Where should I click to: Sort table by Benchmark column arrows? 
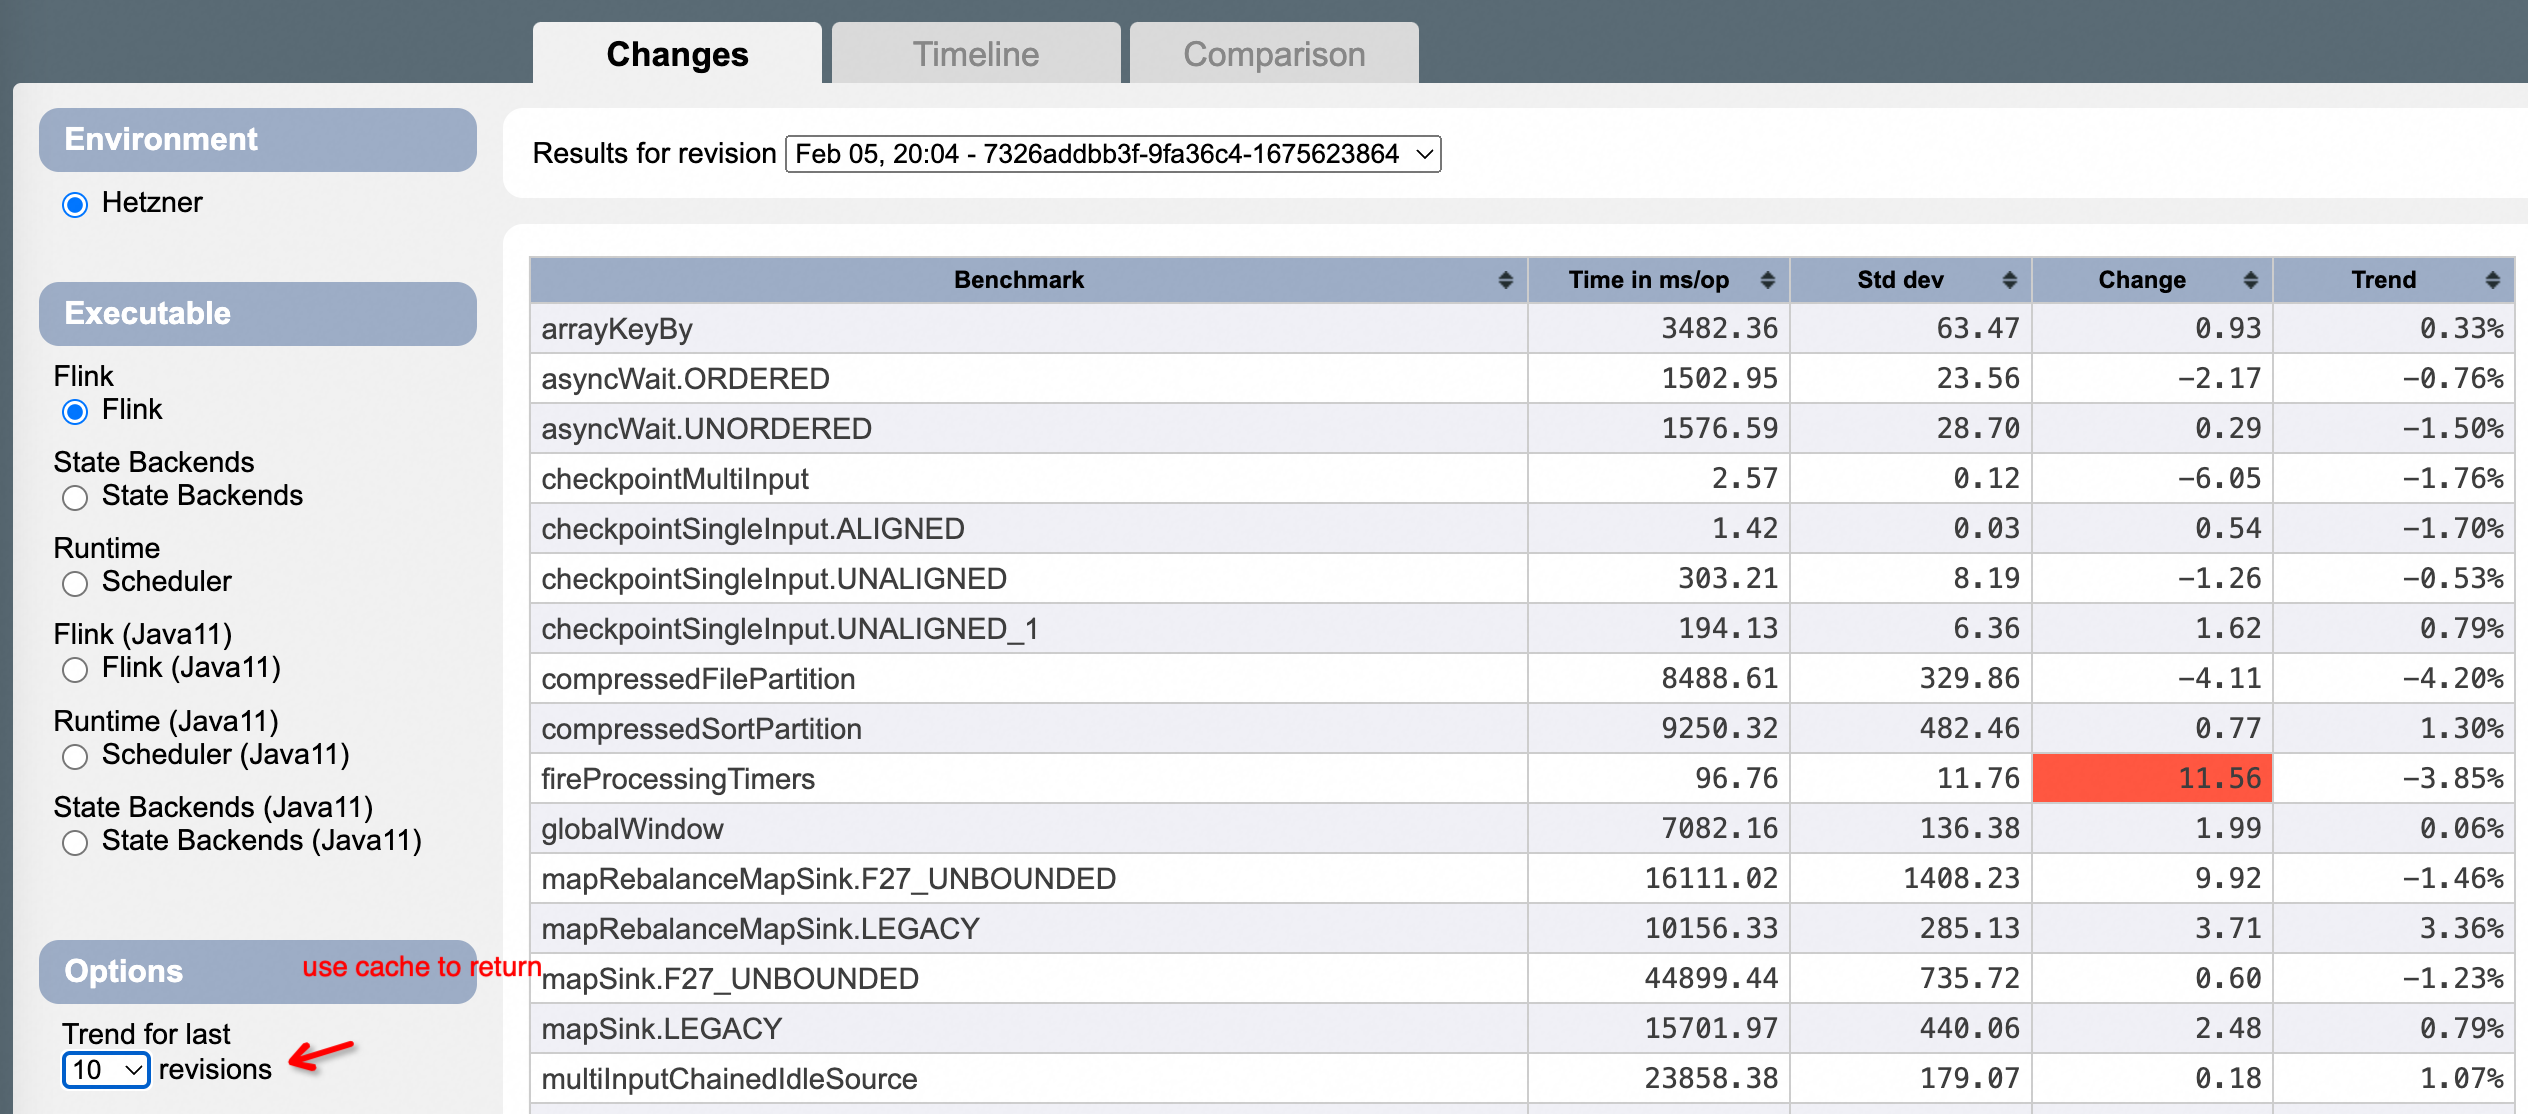1505,280
